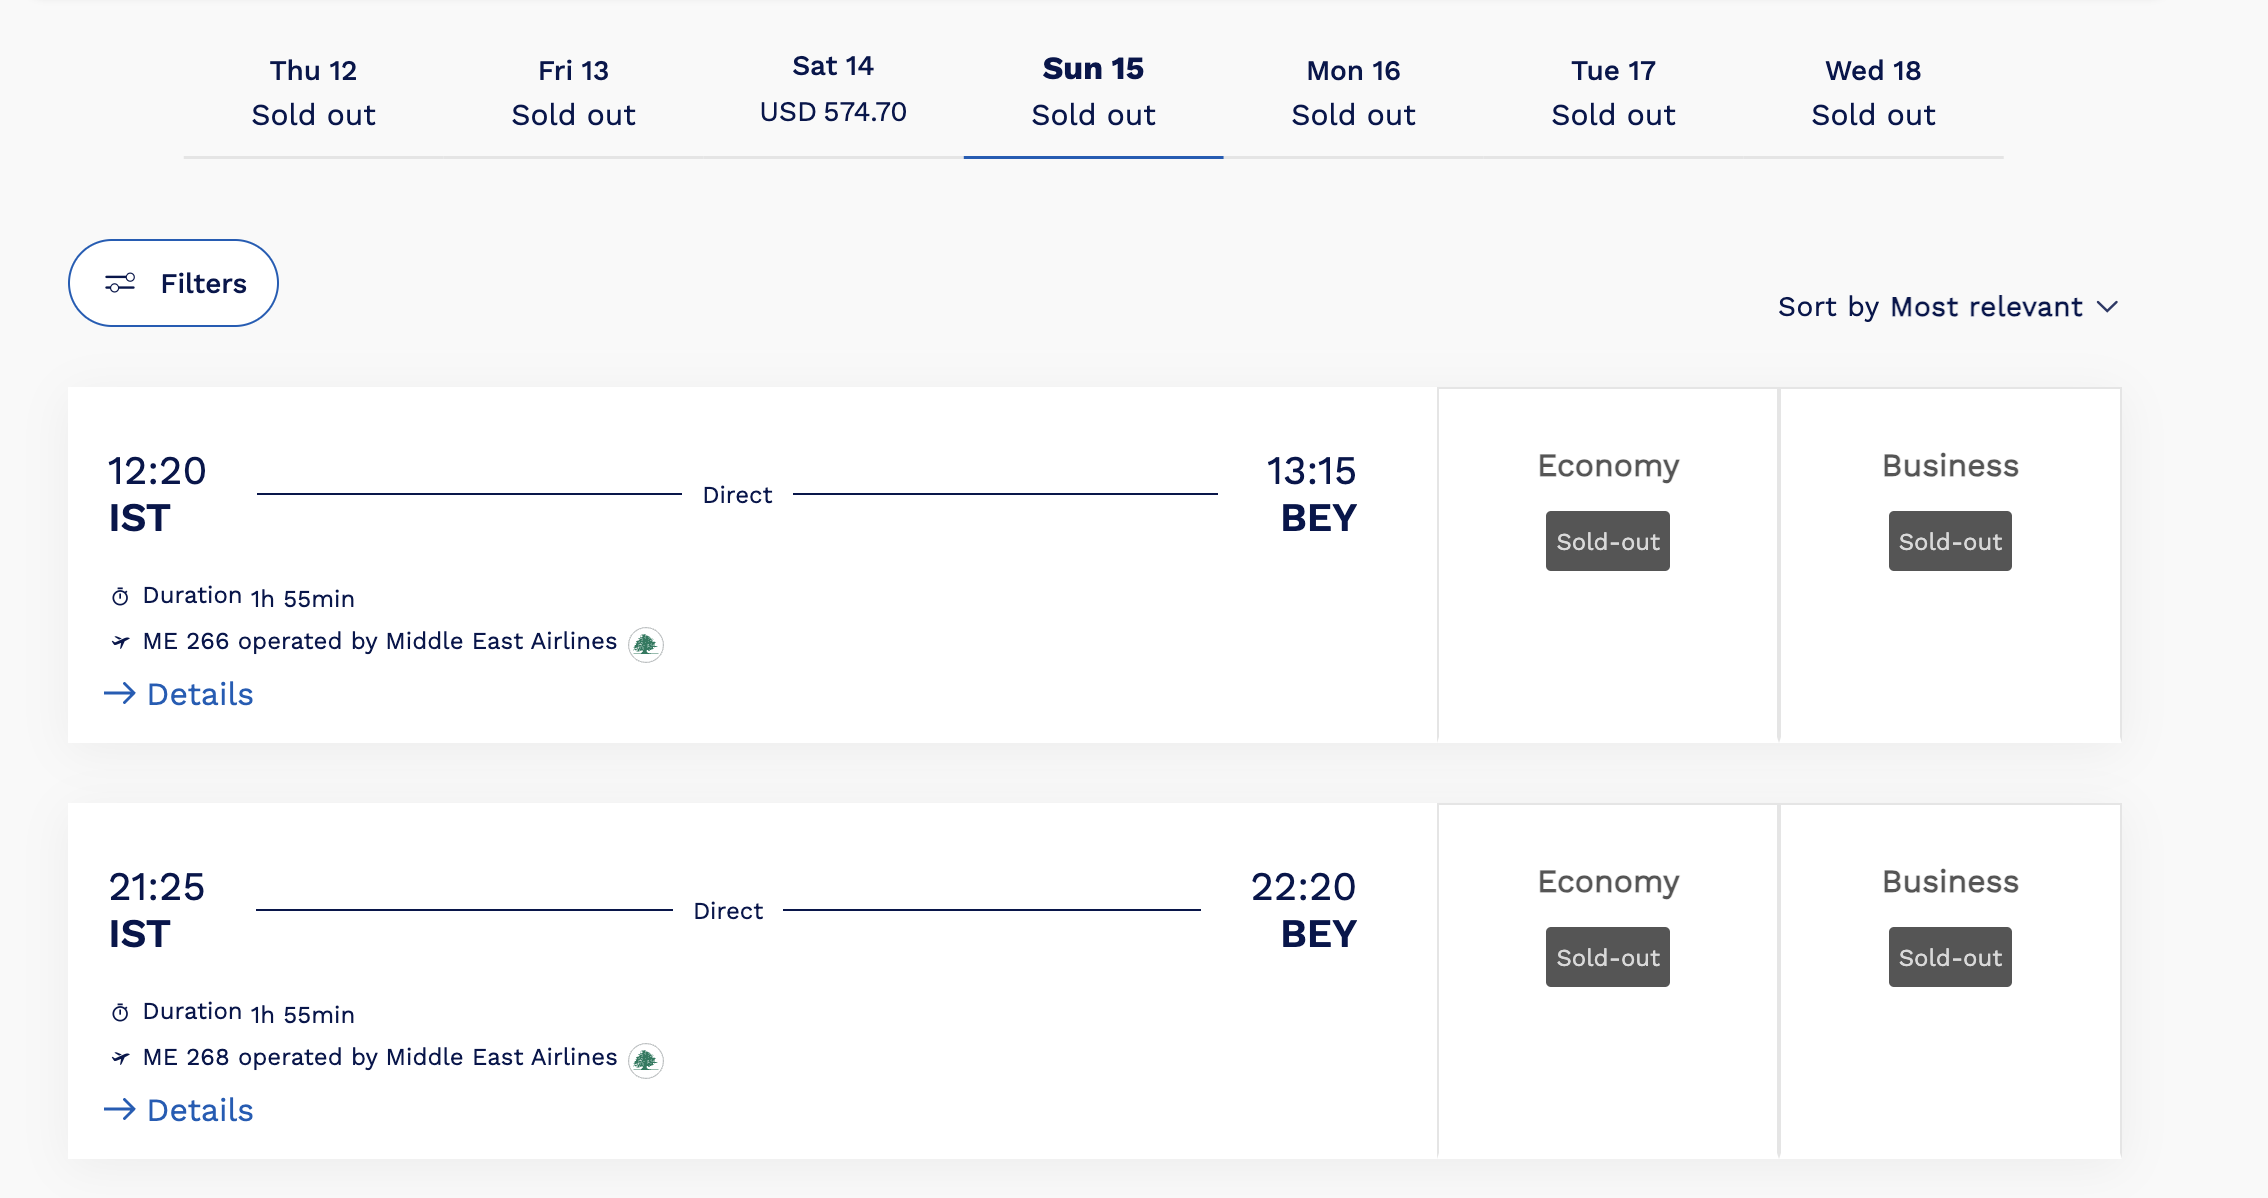
Task: Open Details for the 21:25 ME 268 flight
Action: click(199, 1110)
